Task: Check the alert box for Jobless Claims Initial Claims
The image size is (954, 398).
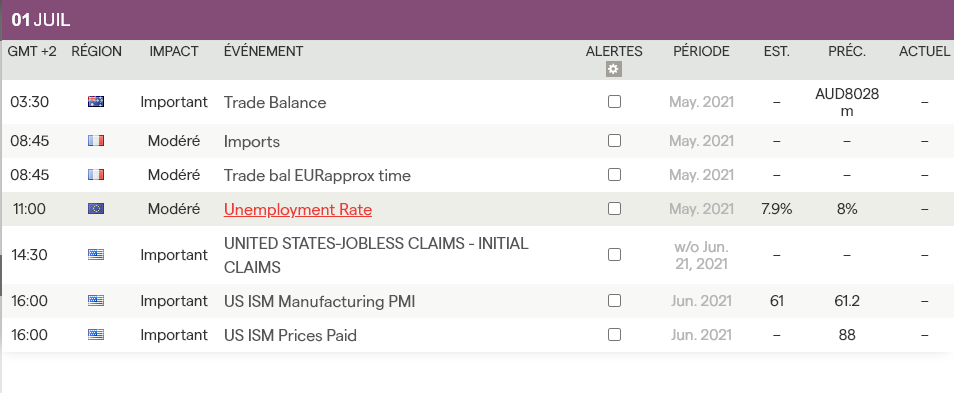Action: [615, 254]
